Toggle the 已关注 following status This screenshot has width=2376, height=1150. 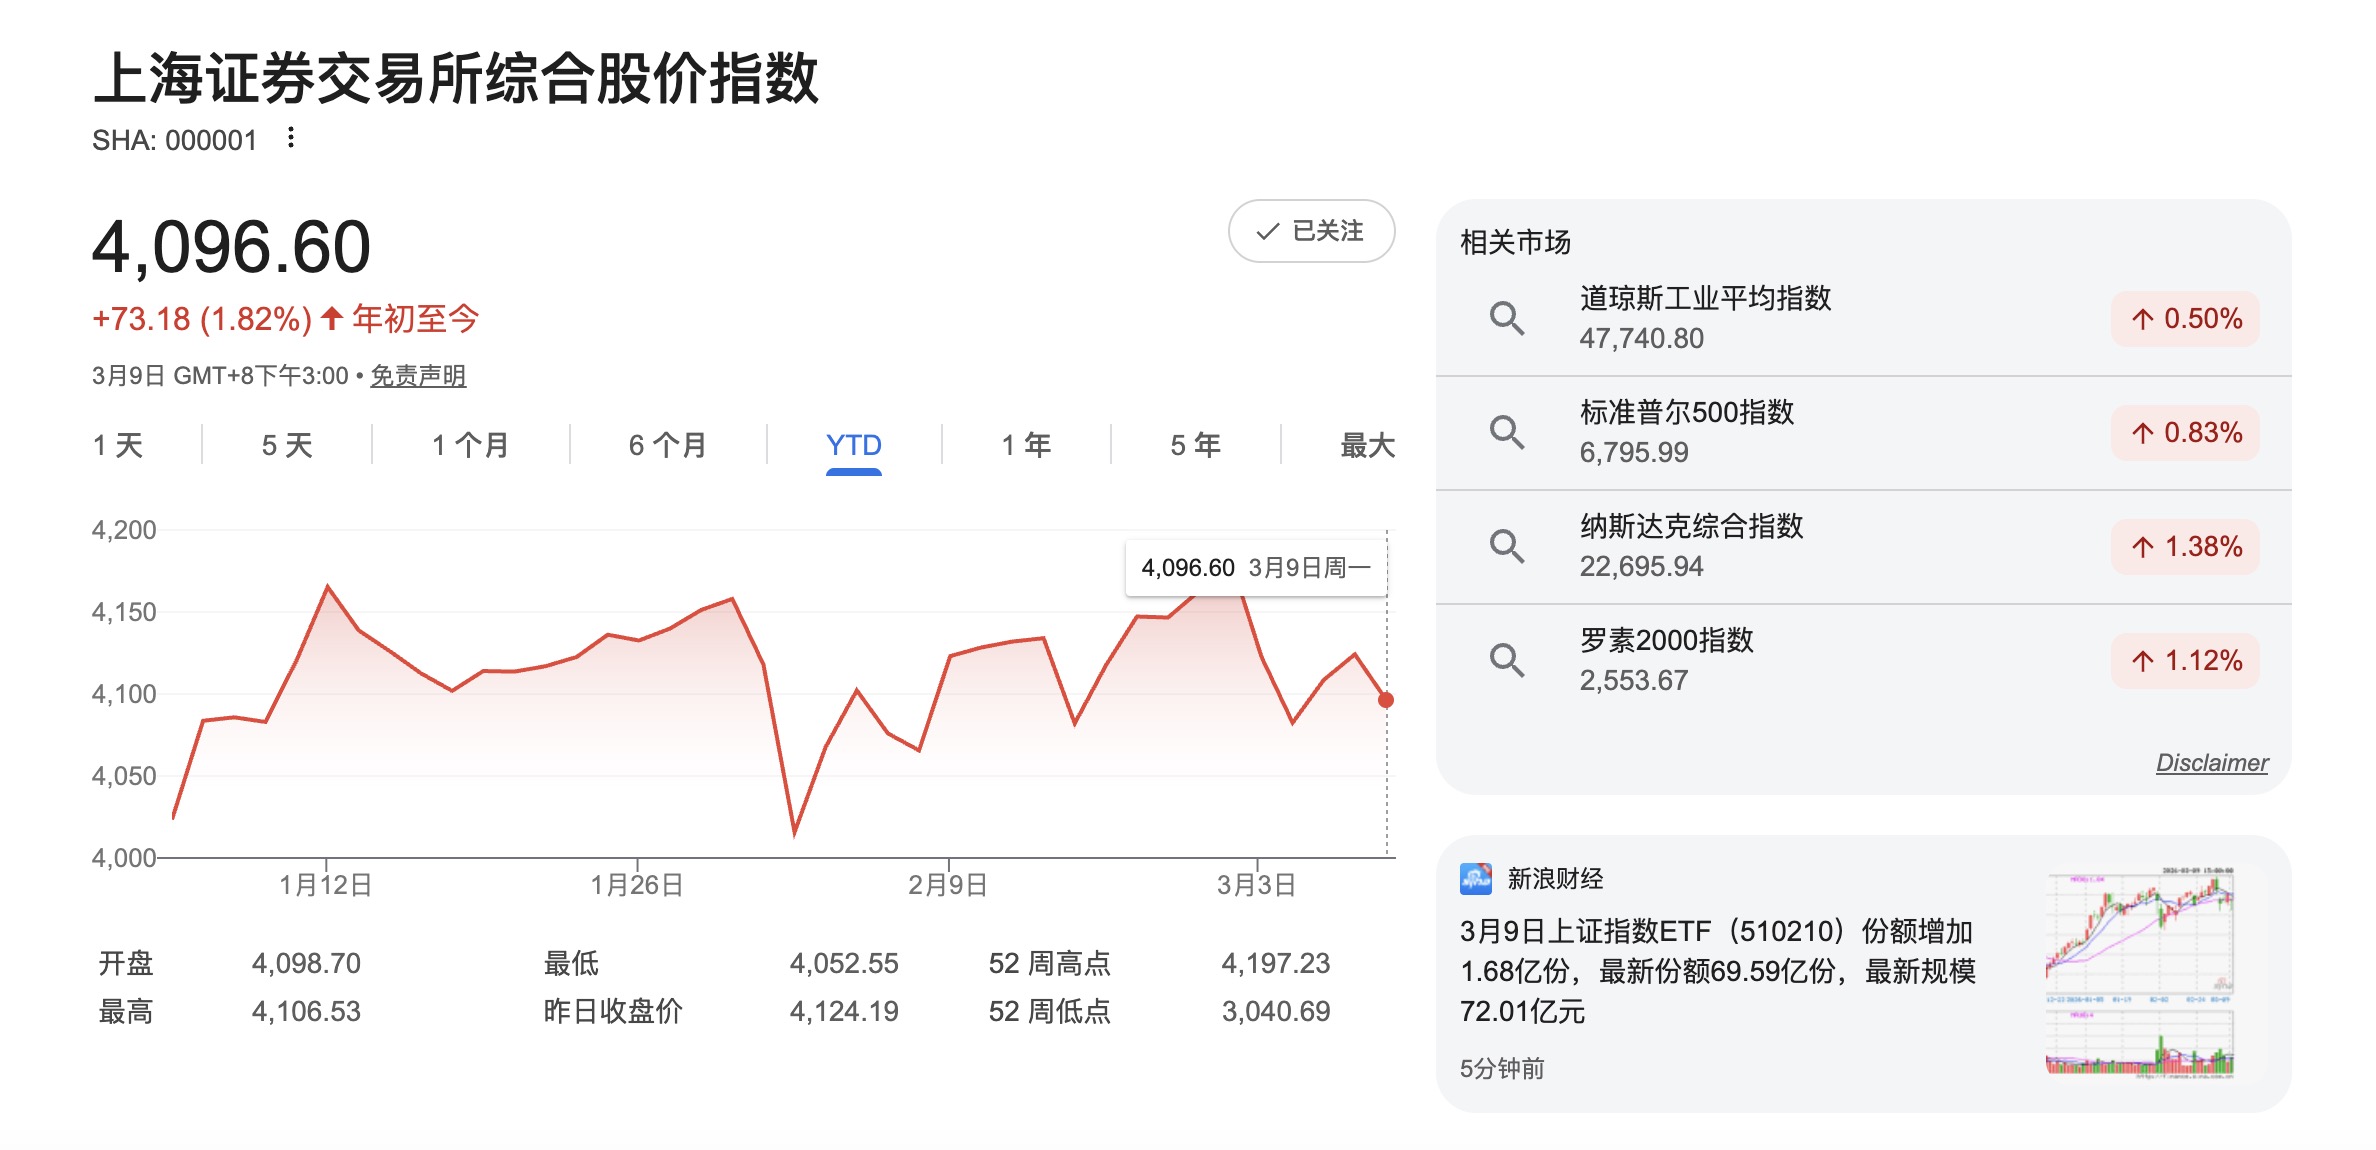1311,231
